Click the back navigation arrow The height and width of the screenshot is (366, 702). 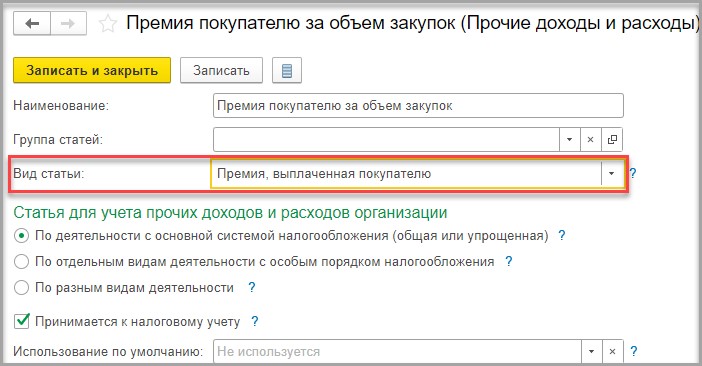pyautogui.click(x=32, y=23)
